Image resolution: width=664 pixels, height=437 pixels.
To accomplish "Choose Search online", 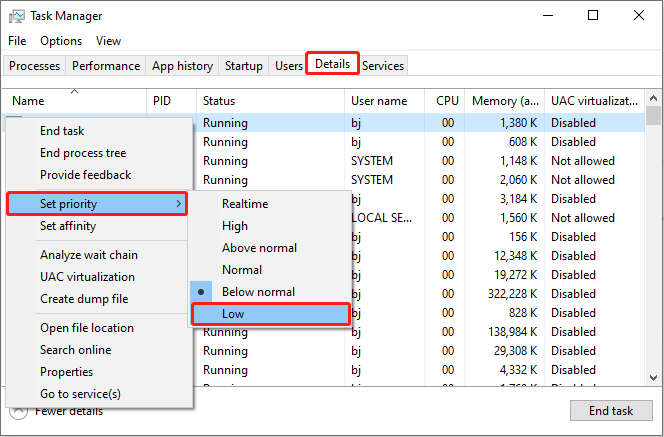I will click(x=100, y=350).
